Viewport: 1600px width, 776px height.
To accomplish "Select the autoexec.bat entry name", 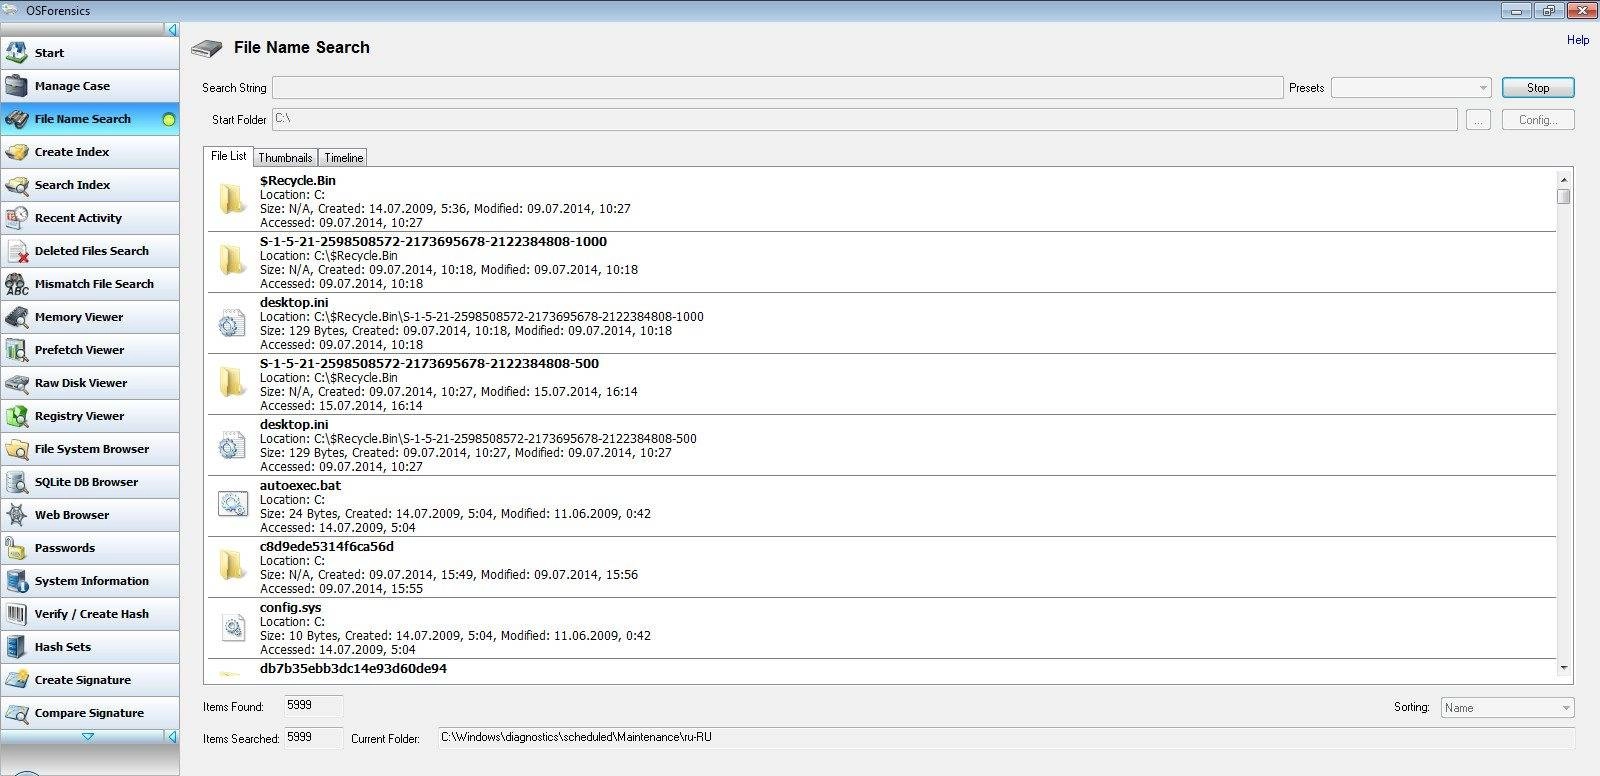I will (x=300, y=486).
